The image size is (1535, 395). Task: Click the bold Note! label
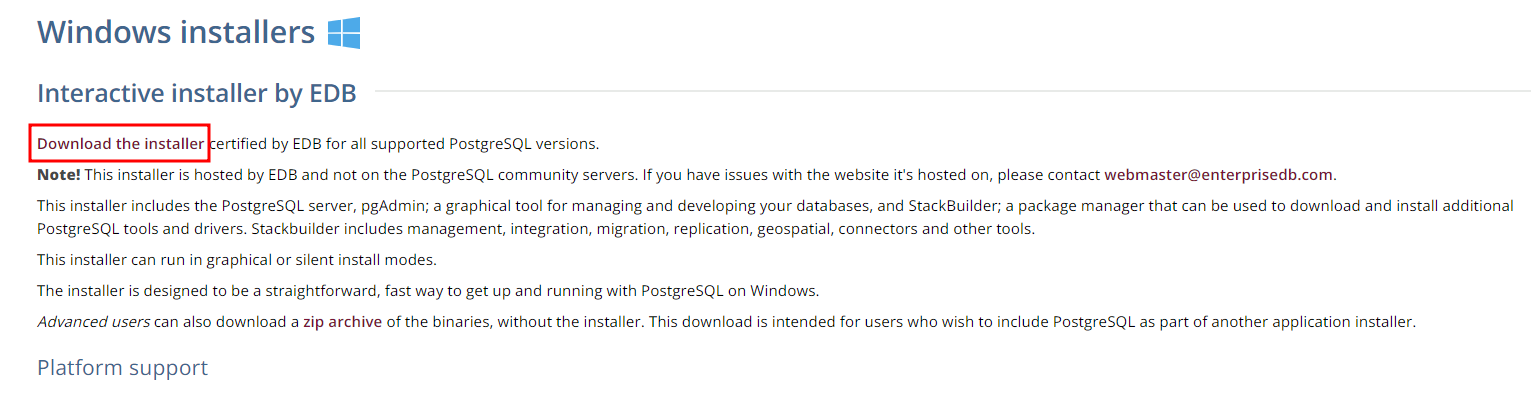59,174
